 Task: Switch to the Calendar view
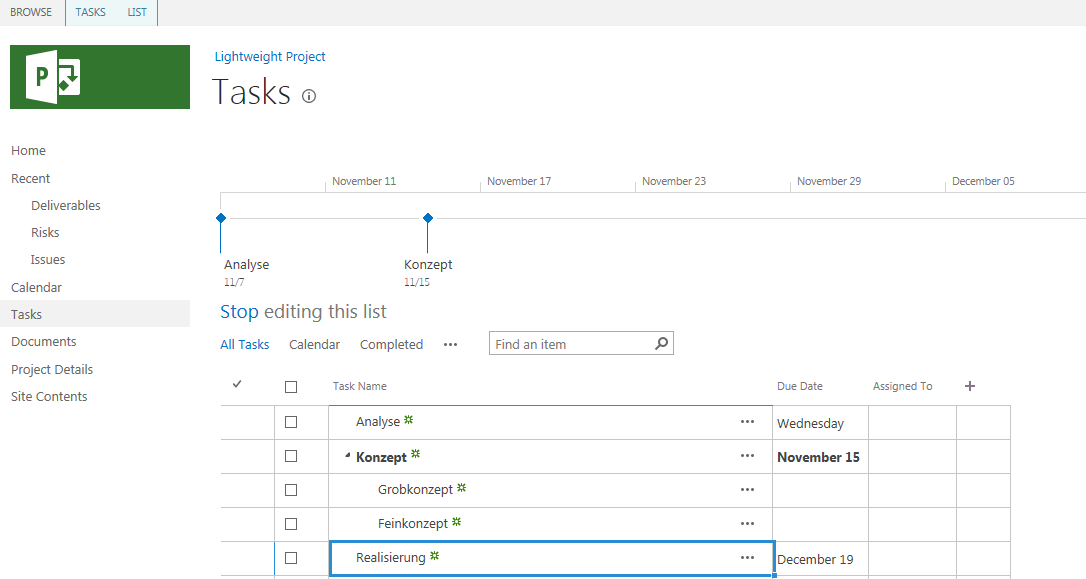[314, 344]
